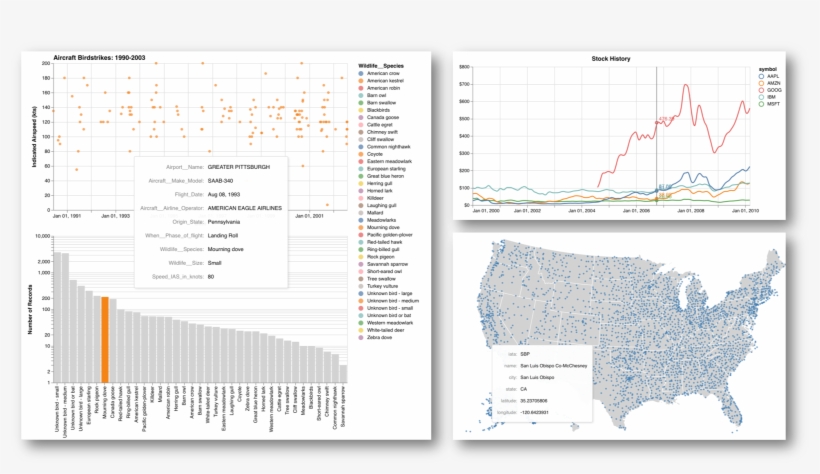Click the IBM legend circle icon
This screenshot has width=820, height=474.
coord(761,97)
